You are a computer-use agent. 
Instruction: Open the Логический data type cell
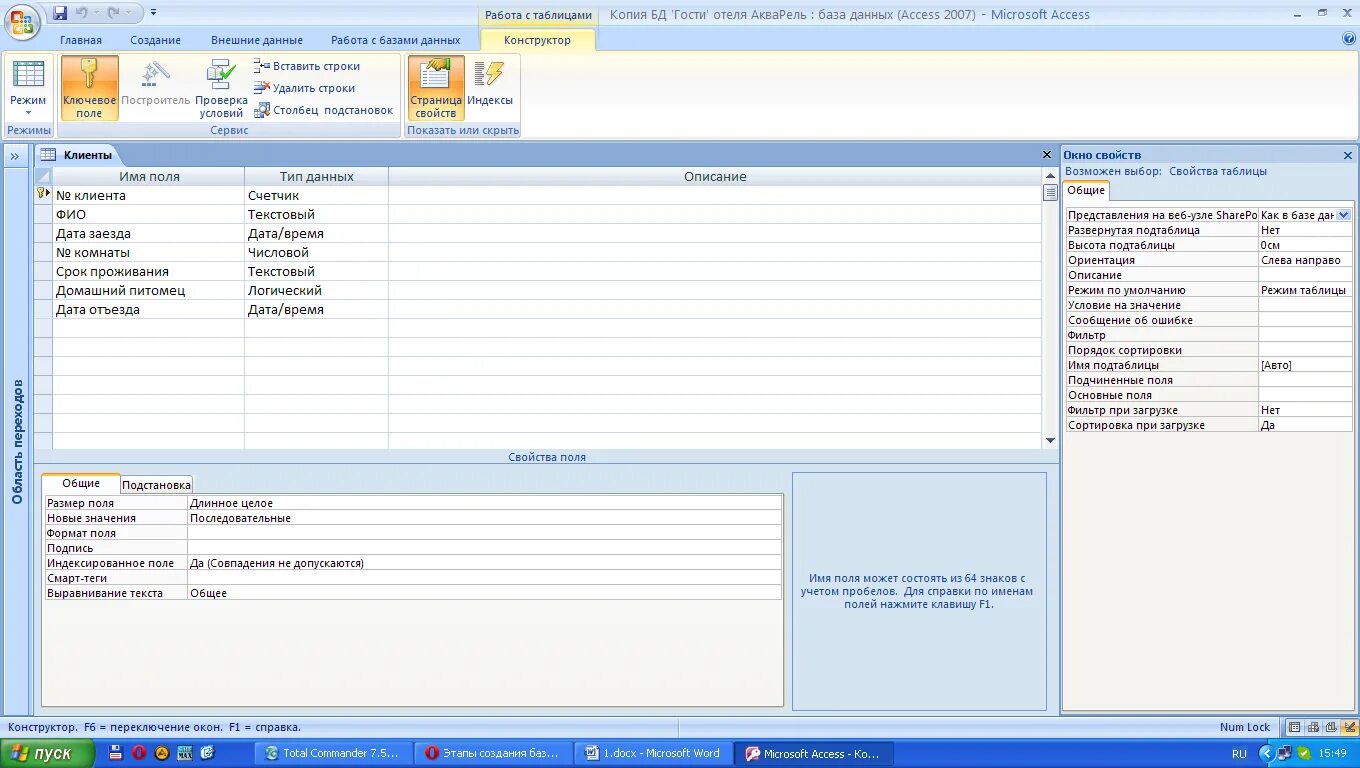point(316,290)
